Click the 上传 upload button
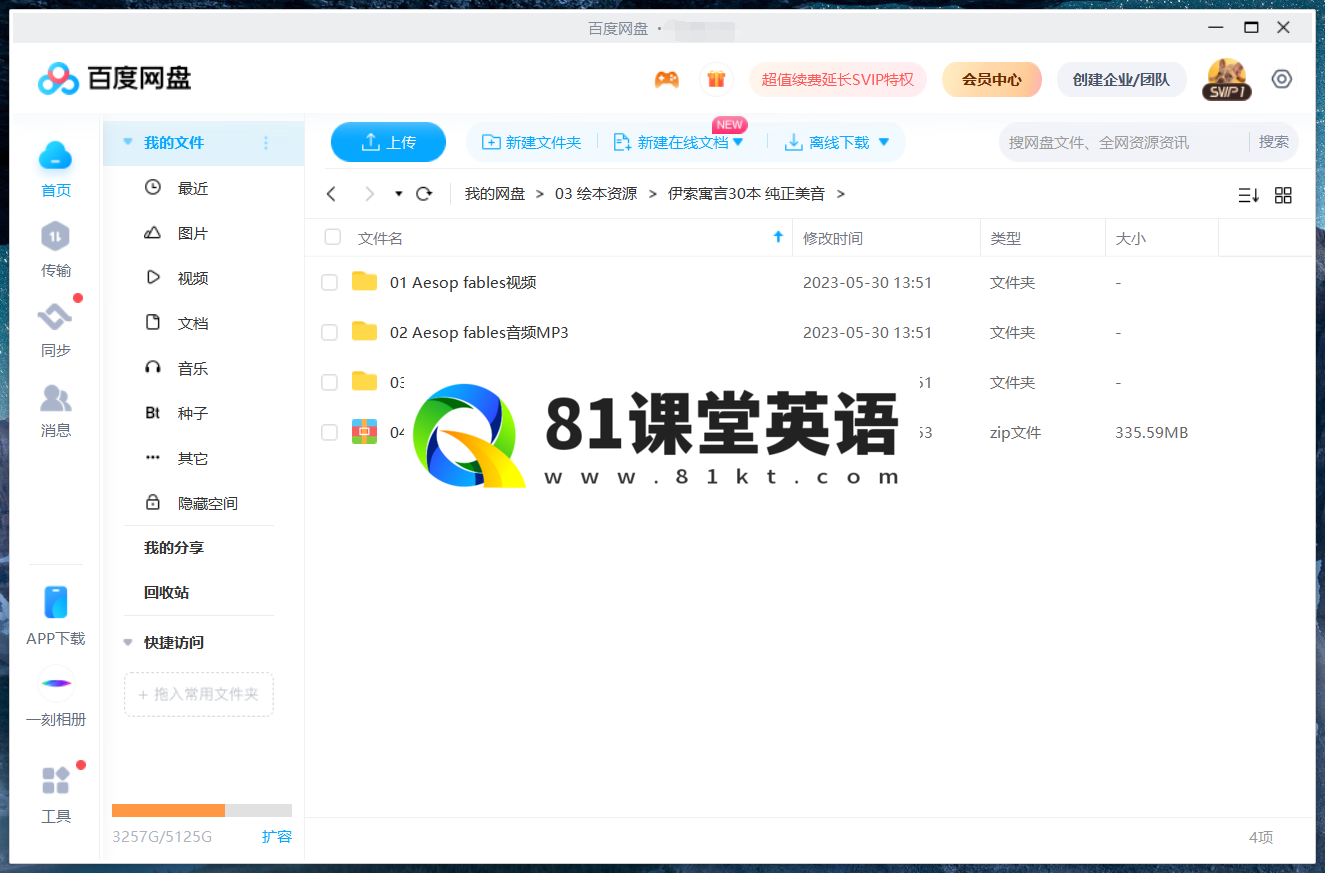Image resolution: width=1325 pixels, height=873 pixels. click(388, 142)
